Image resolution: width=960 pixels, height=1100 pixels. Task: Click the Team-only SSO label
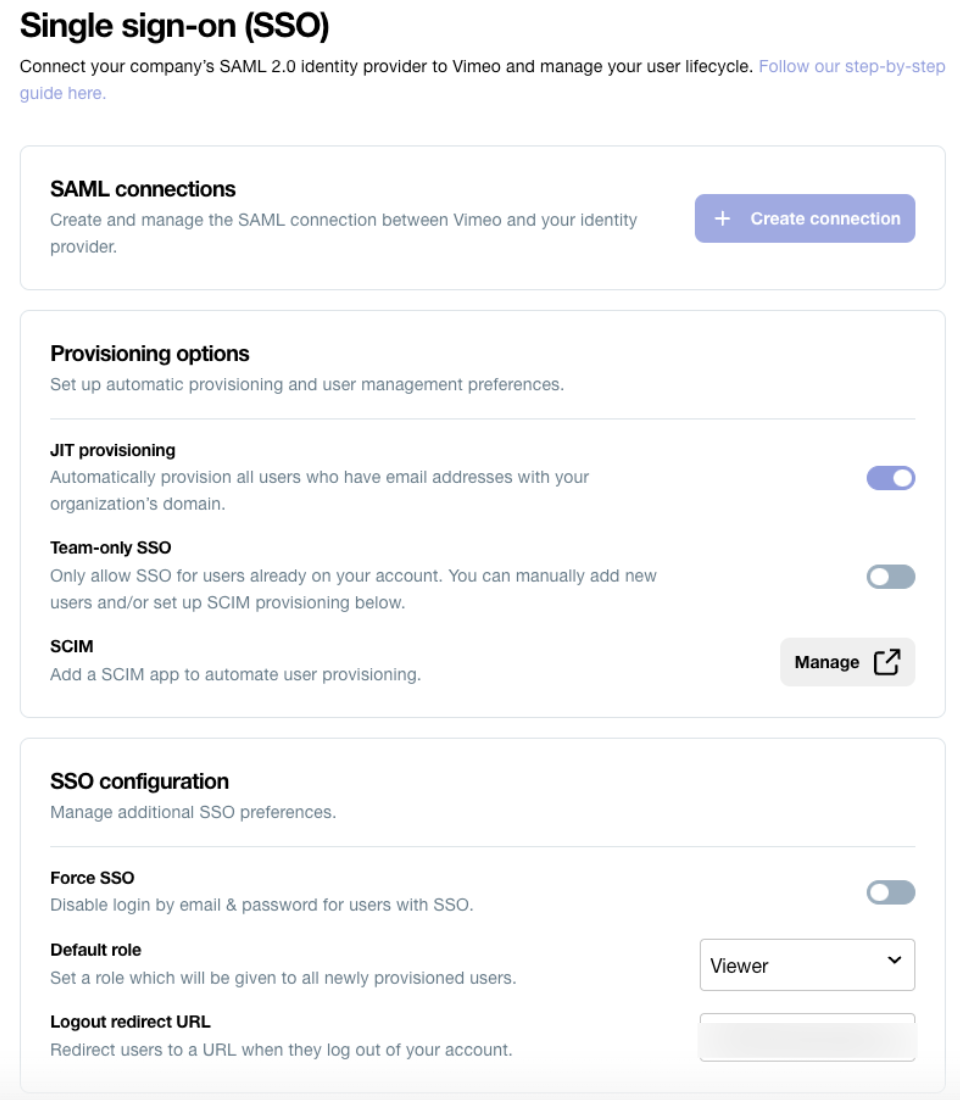pyautogui.click(x=110, y=548)
